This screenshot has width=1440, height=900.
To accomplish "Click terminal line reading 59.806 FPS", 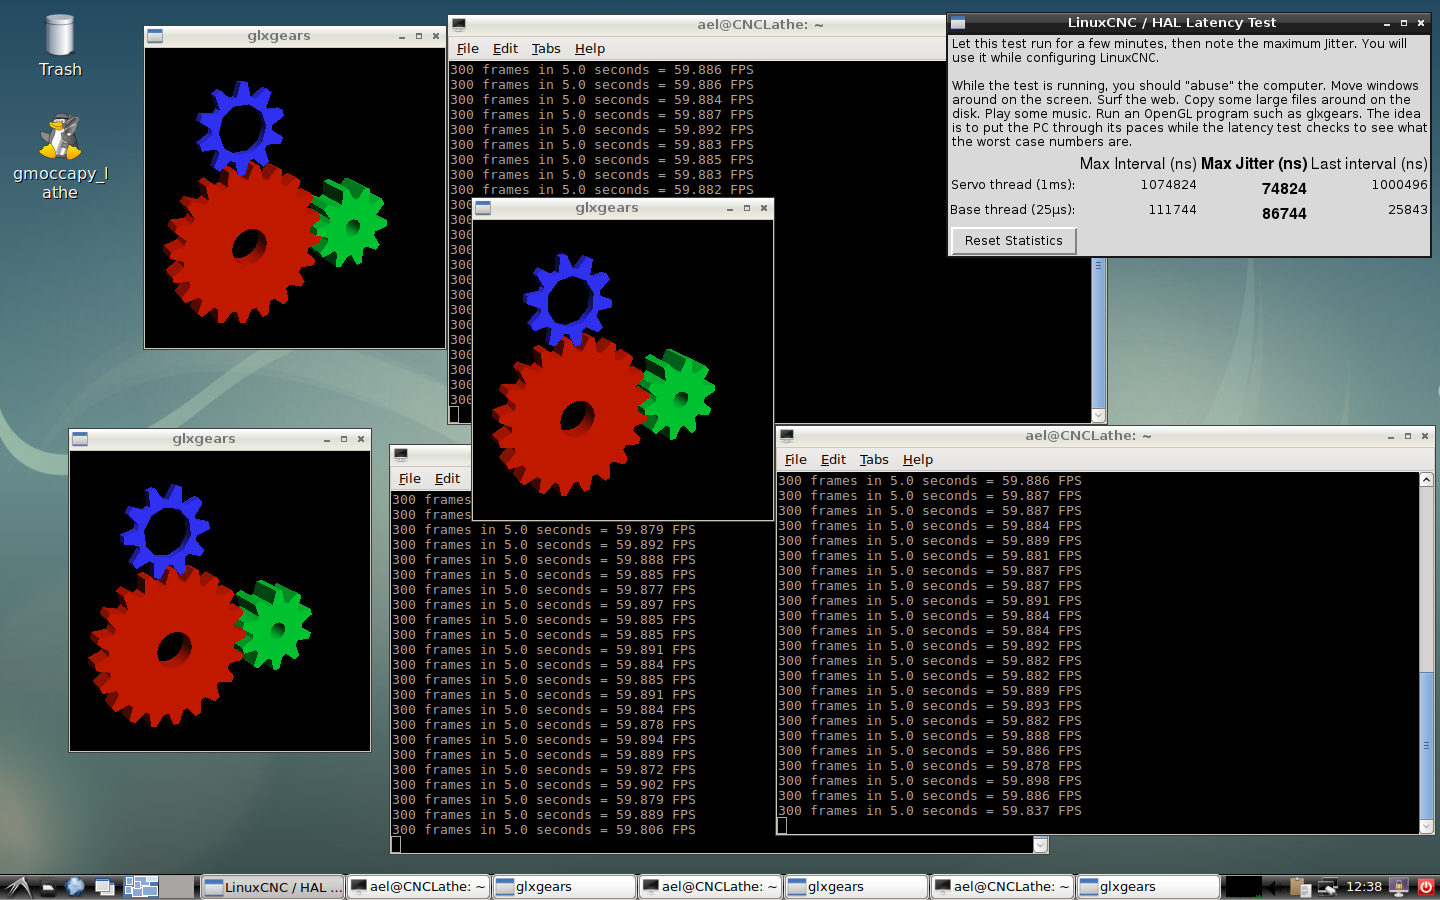I will point(544,830).
